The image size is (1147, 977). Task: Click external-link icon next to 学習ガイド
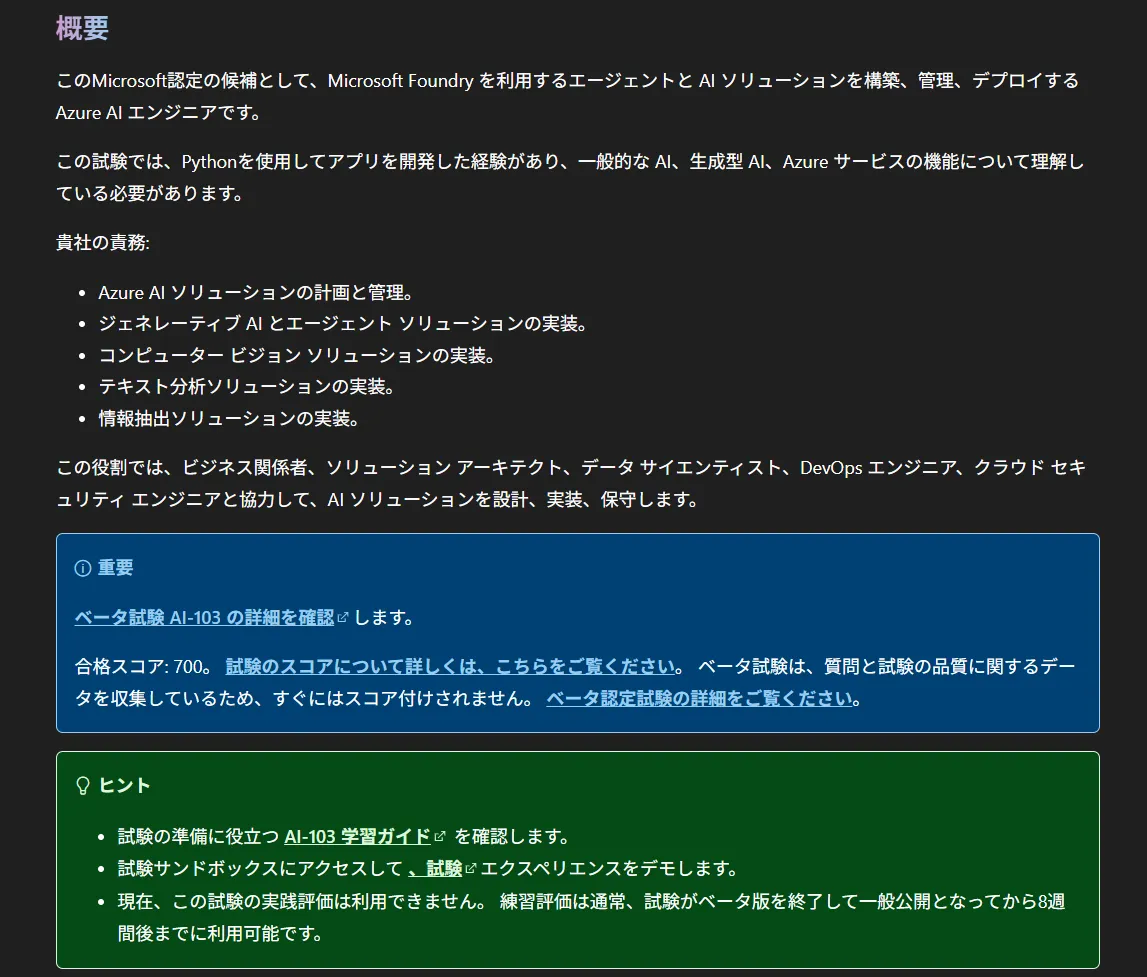[x=440, y=836]
